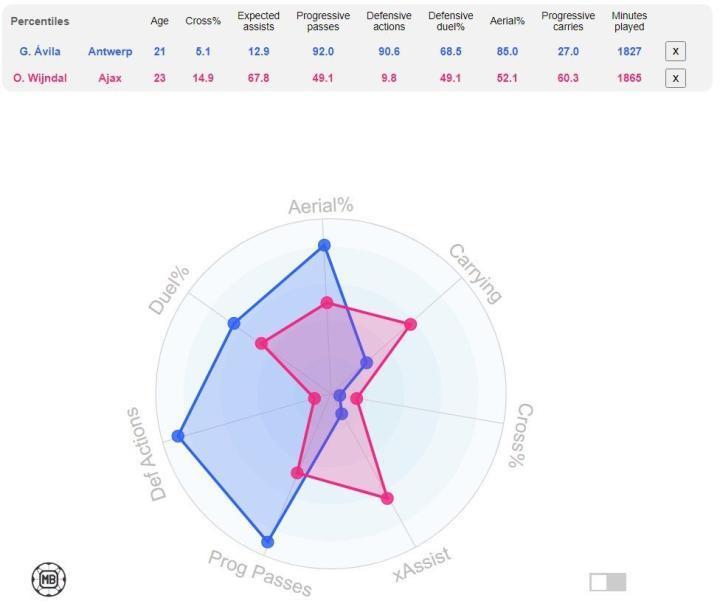Remove O. Wijndal row with x button
720x609 pixels.
click(675, 78)
